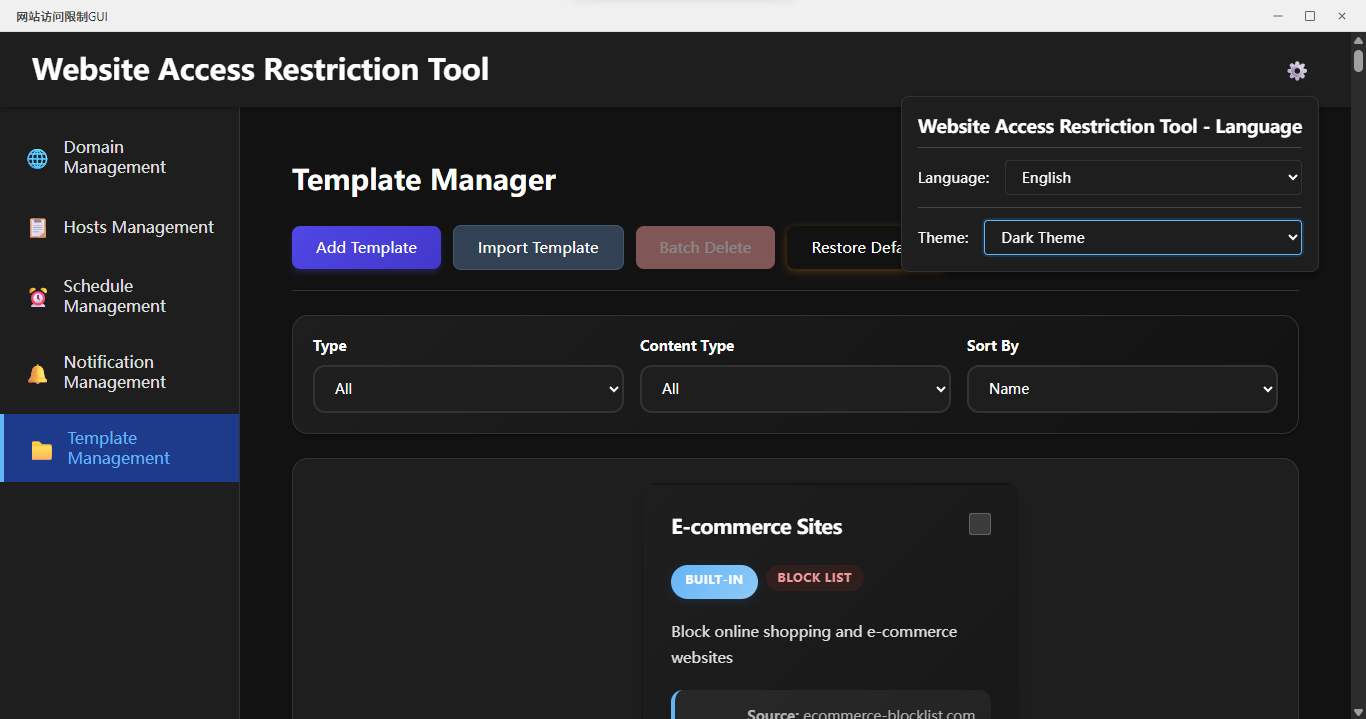Open Hosts Management via its notebook icon
The height and width of the screenshot is (719, 1366).
(37, 227)
